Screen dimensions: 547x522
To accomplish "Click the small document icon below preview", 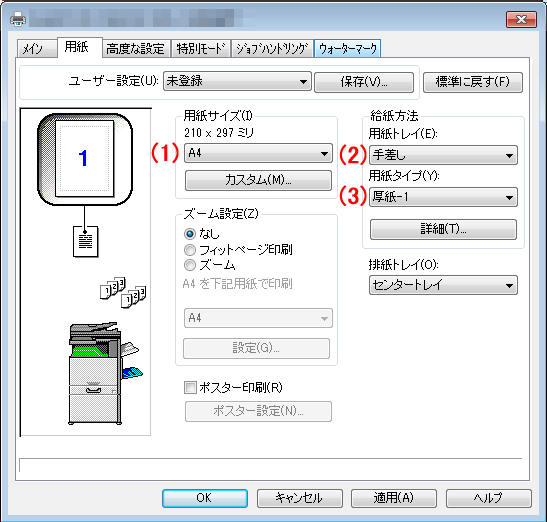I will (85, 241).
